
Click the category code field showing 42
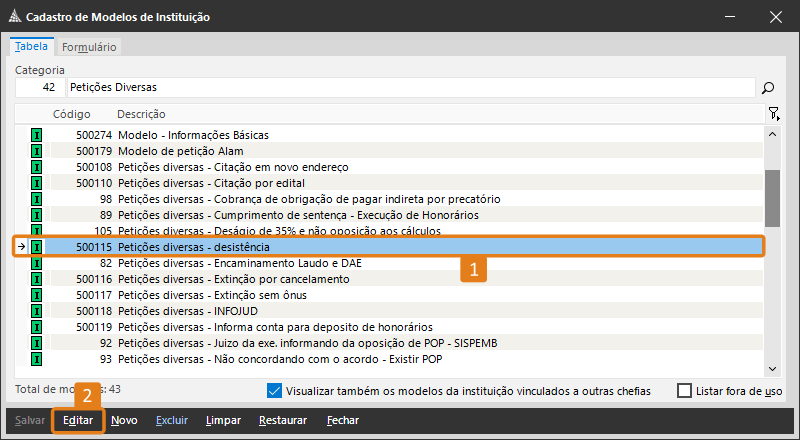tap(38, 88)
